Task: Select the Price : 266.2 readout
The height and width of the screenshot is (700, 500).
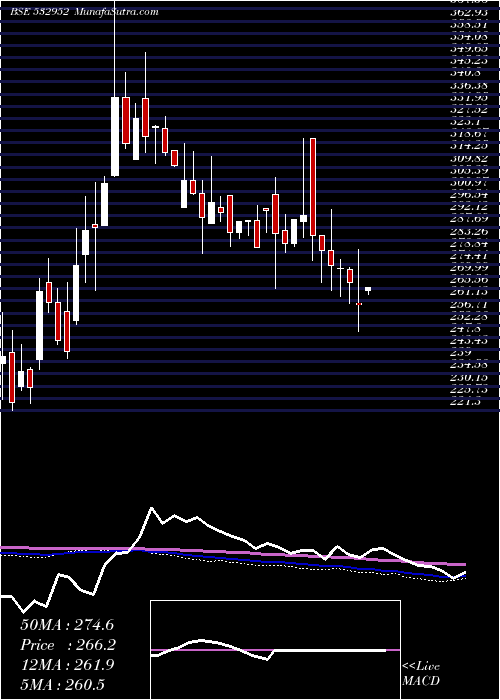Action: (x=68, y=645)
